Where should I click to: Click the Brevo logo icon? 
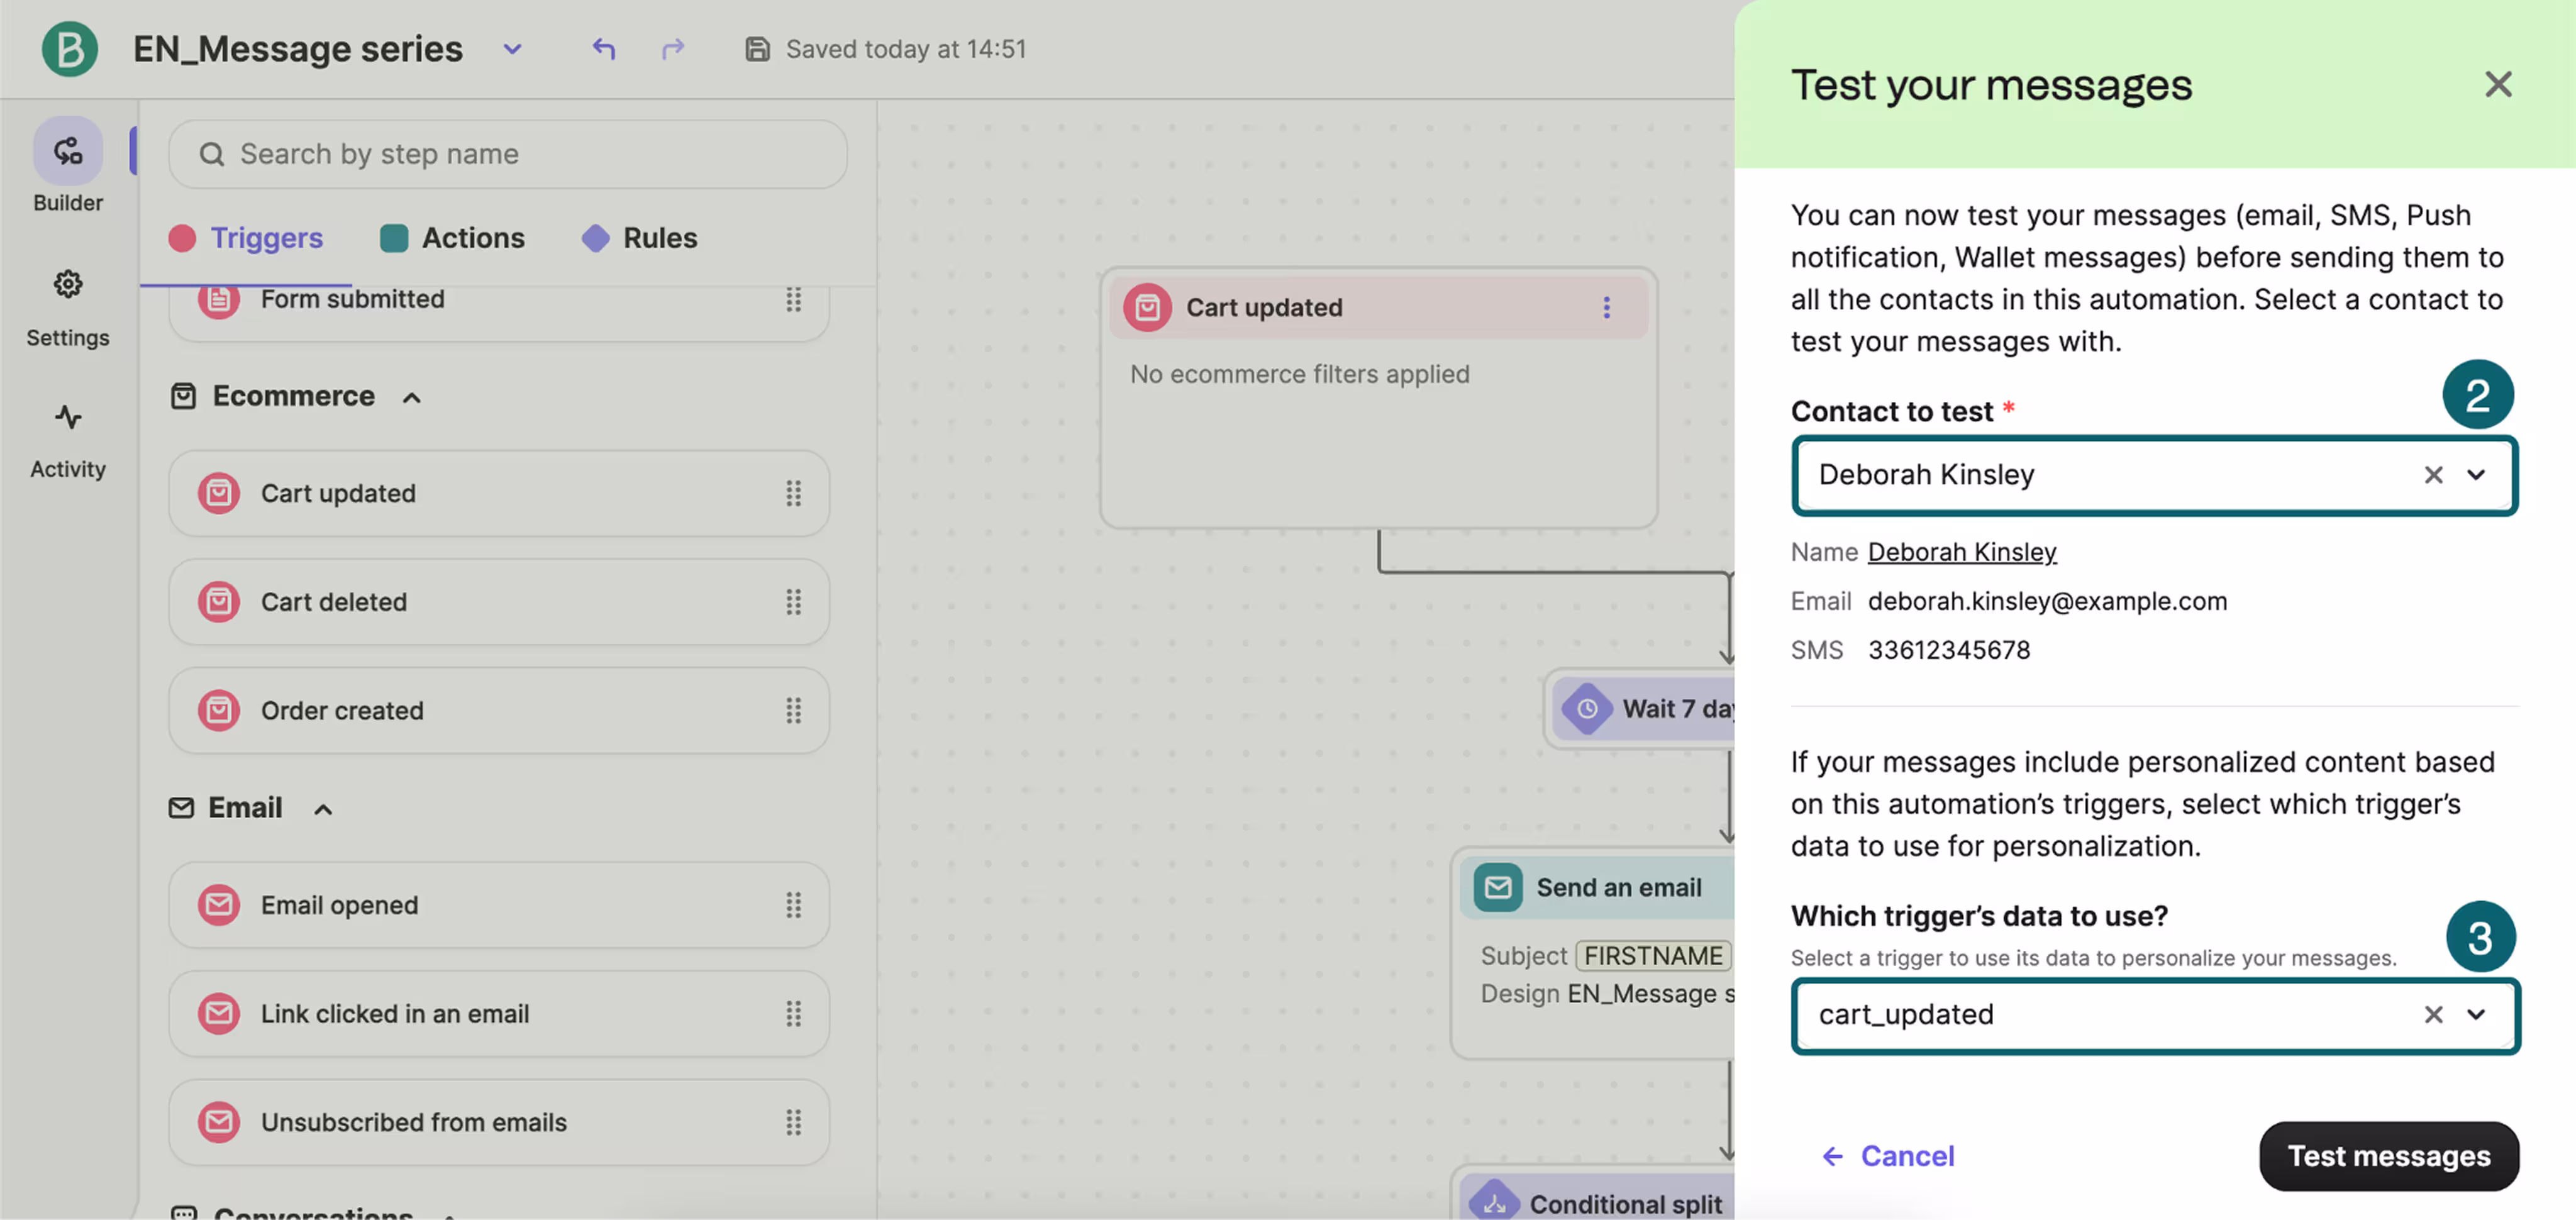tap(69, 49)
